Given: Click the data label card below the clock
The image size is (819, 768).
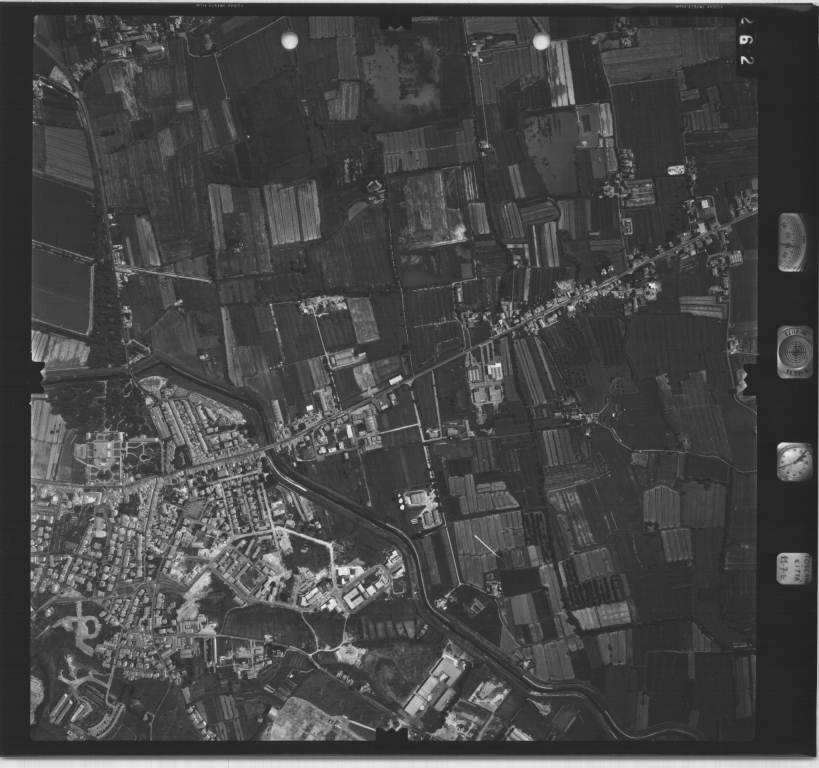Looking at the screenshot, I should pos(794,568).
